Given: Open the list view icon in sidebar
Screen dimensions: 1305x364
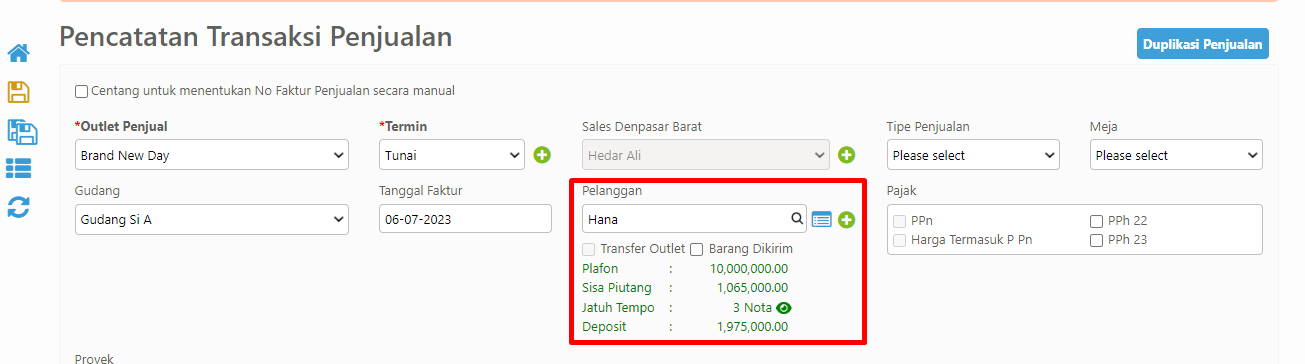Looking at the screenshot, I should (19, 168).
